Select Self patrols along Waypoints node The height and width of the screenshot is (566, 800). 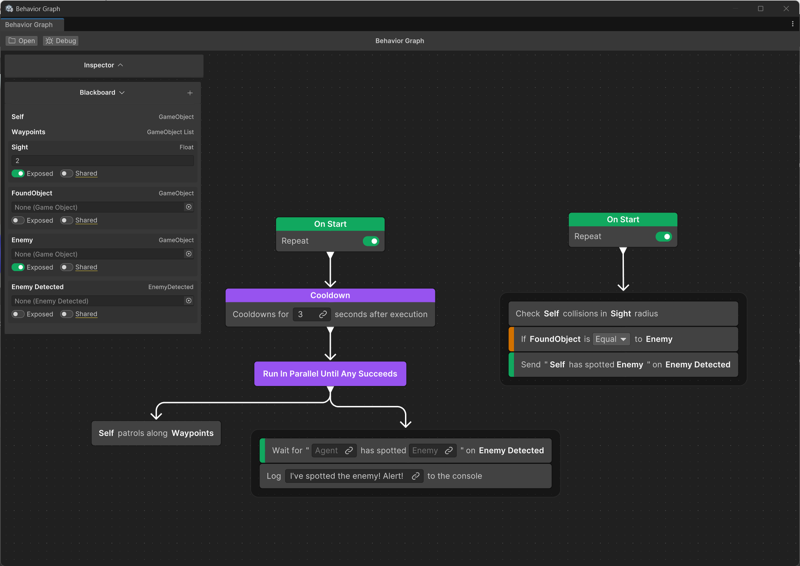point(156,433)
